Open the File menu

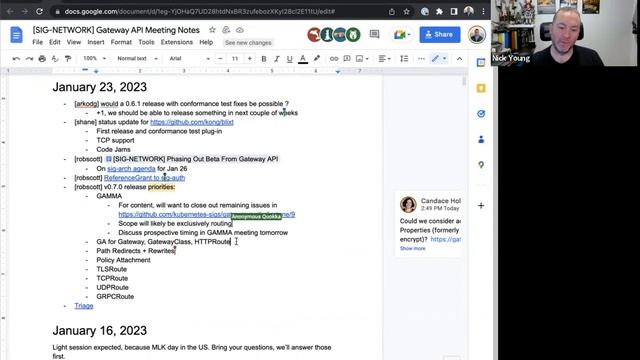tap(38, 42)
